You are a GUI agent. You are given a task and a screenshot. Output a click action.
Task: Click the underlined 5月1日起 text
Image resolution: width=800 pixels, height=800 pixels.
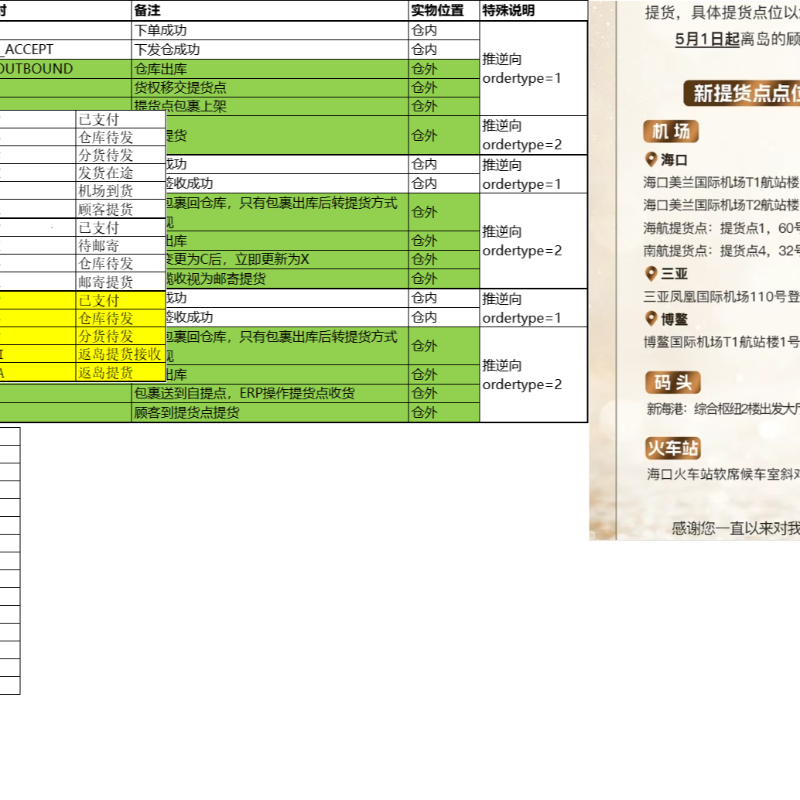click(707, 39)
